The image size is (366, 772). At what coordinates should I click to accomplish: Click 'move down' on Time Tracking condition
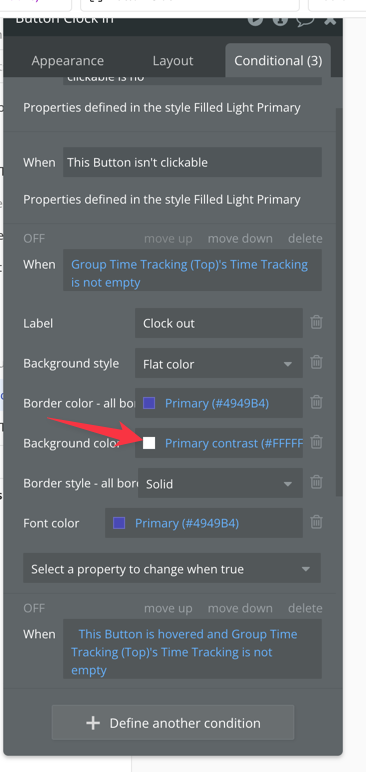[240, 238]
